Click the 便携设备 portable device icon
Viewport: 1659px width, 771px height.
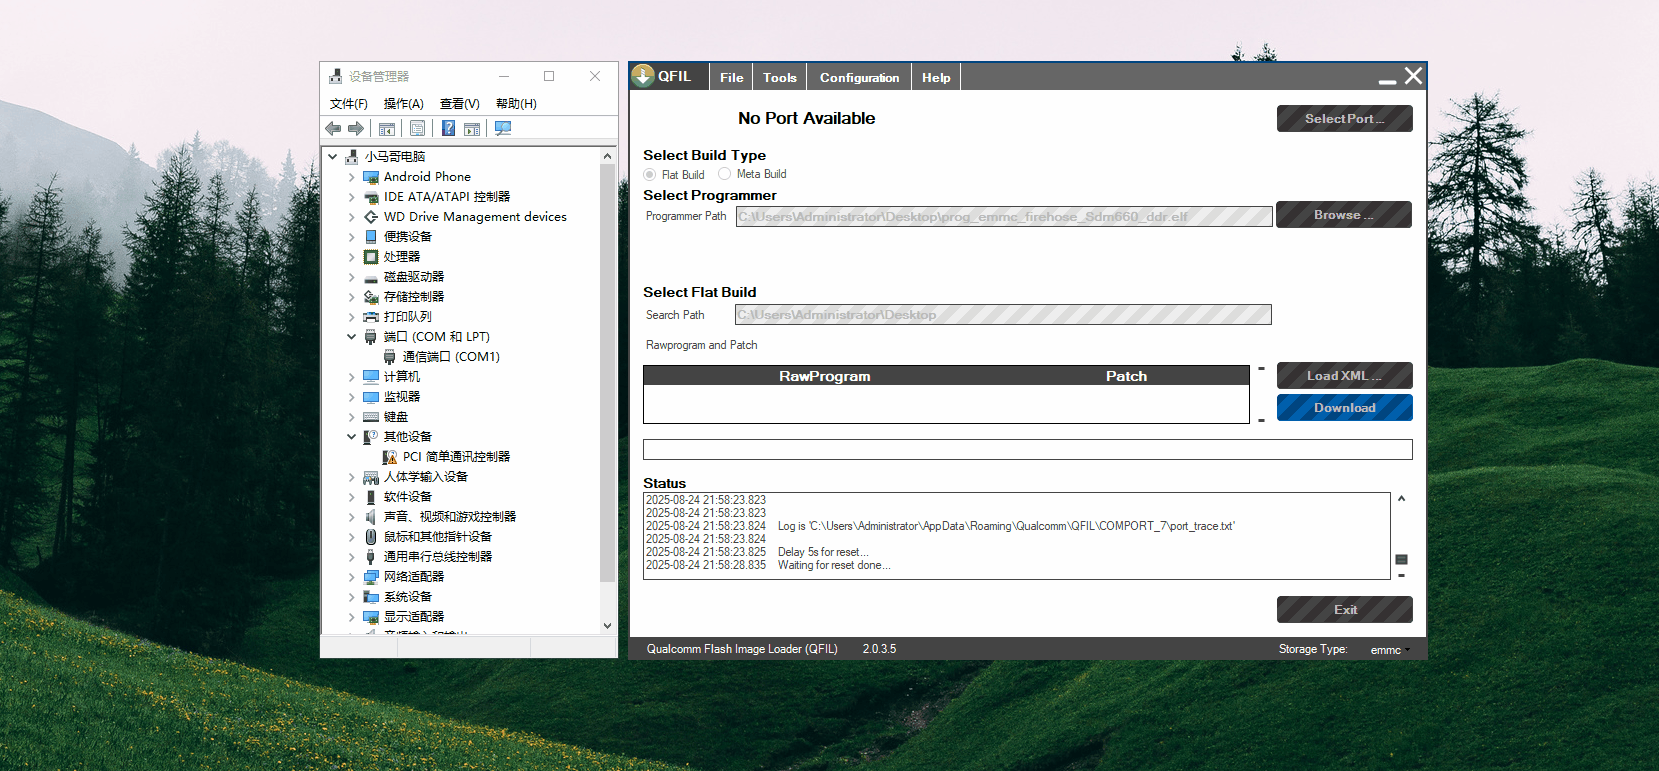click(x=371, y=237)
